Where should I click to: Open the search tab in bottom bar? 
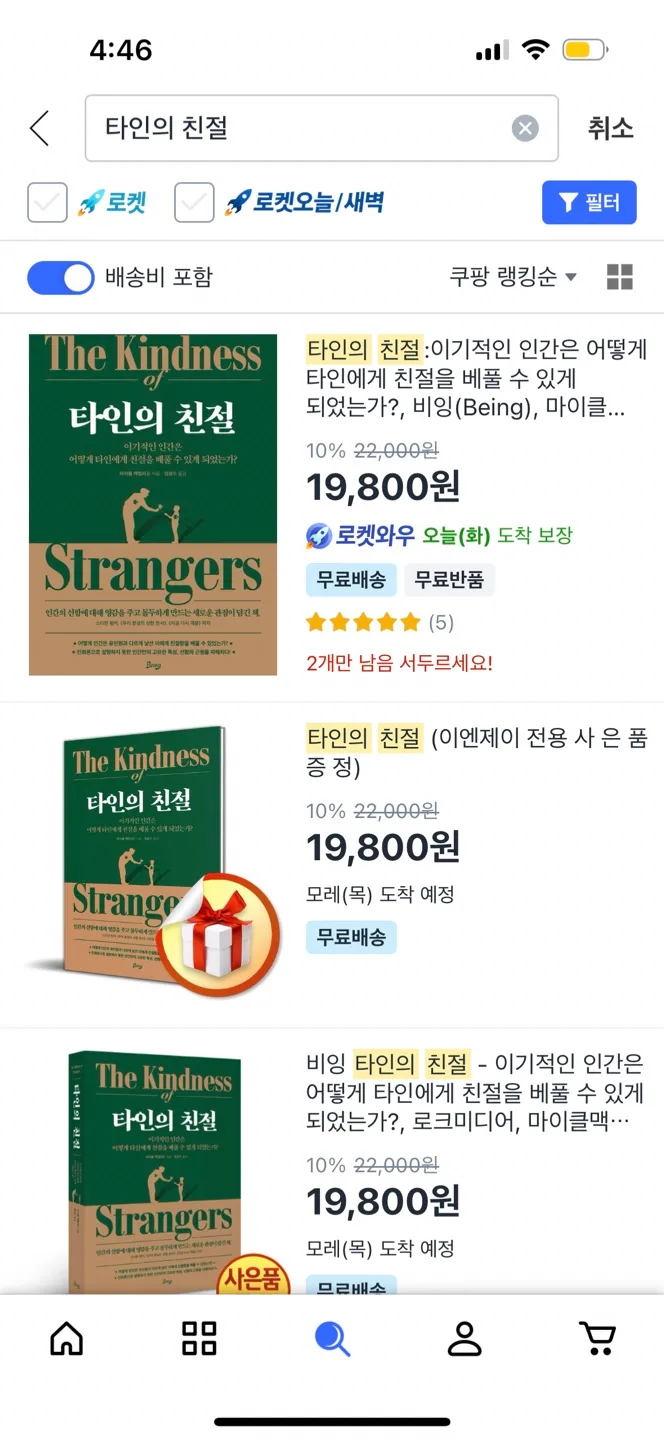point(332,1338)
